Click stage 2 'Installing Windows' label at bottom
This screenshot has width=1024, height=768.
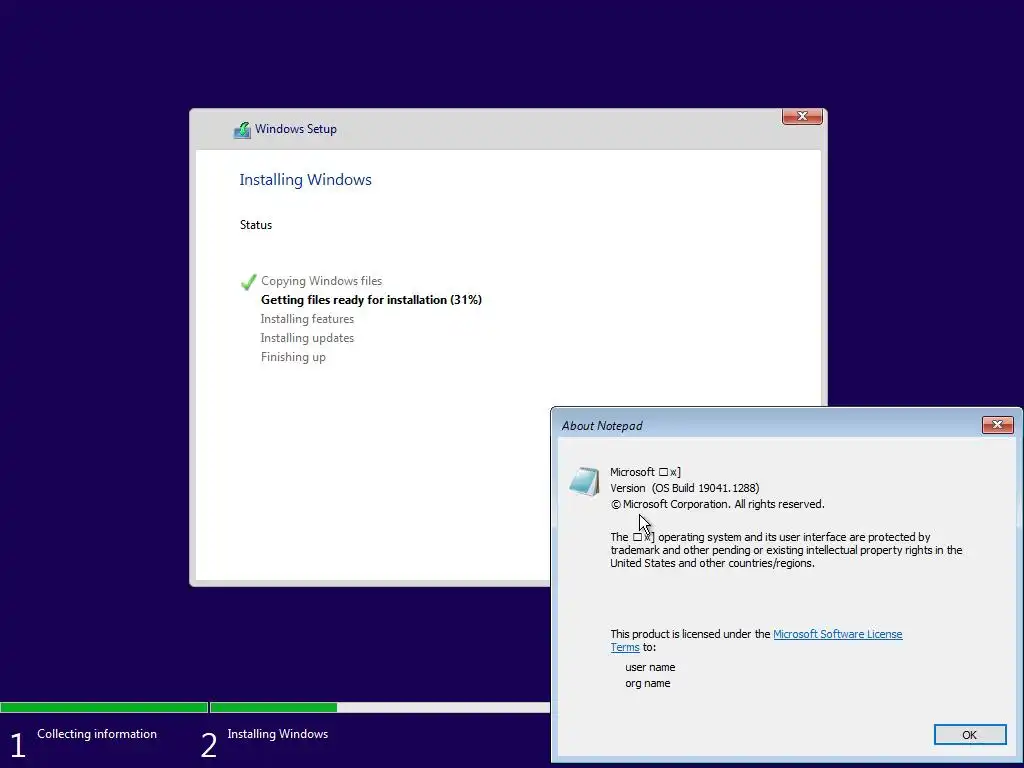click(278, 734)
